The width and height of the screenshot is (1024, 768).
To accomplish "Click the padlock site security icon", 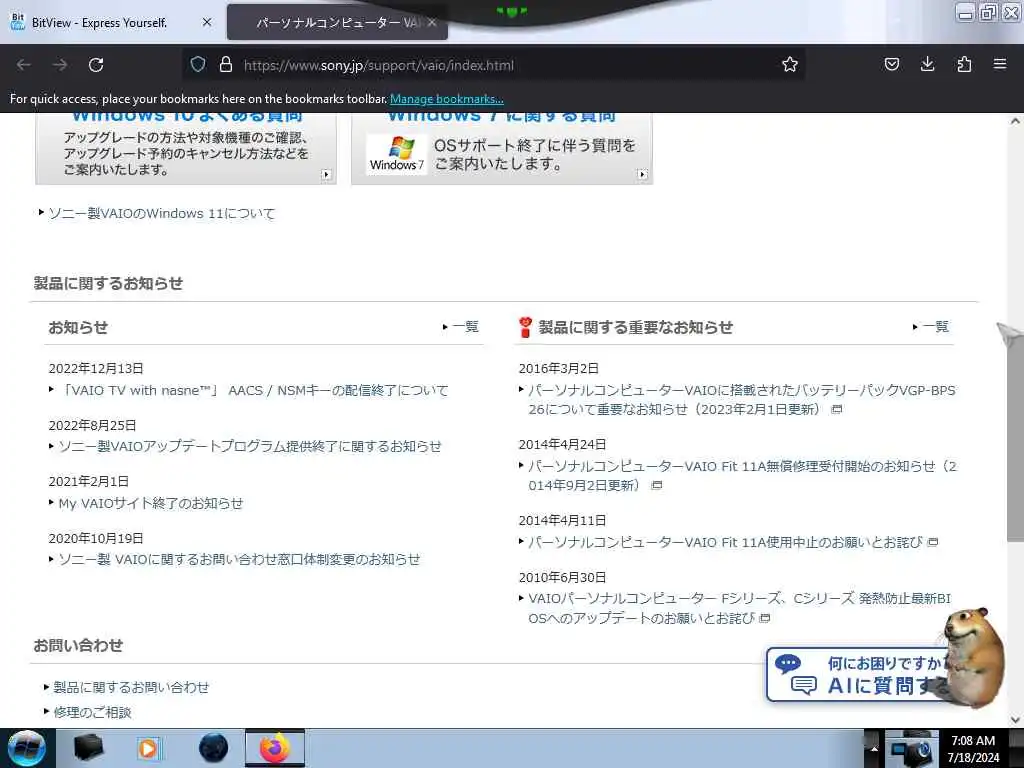I will [x=225, y=64].
